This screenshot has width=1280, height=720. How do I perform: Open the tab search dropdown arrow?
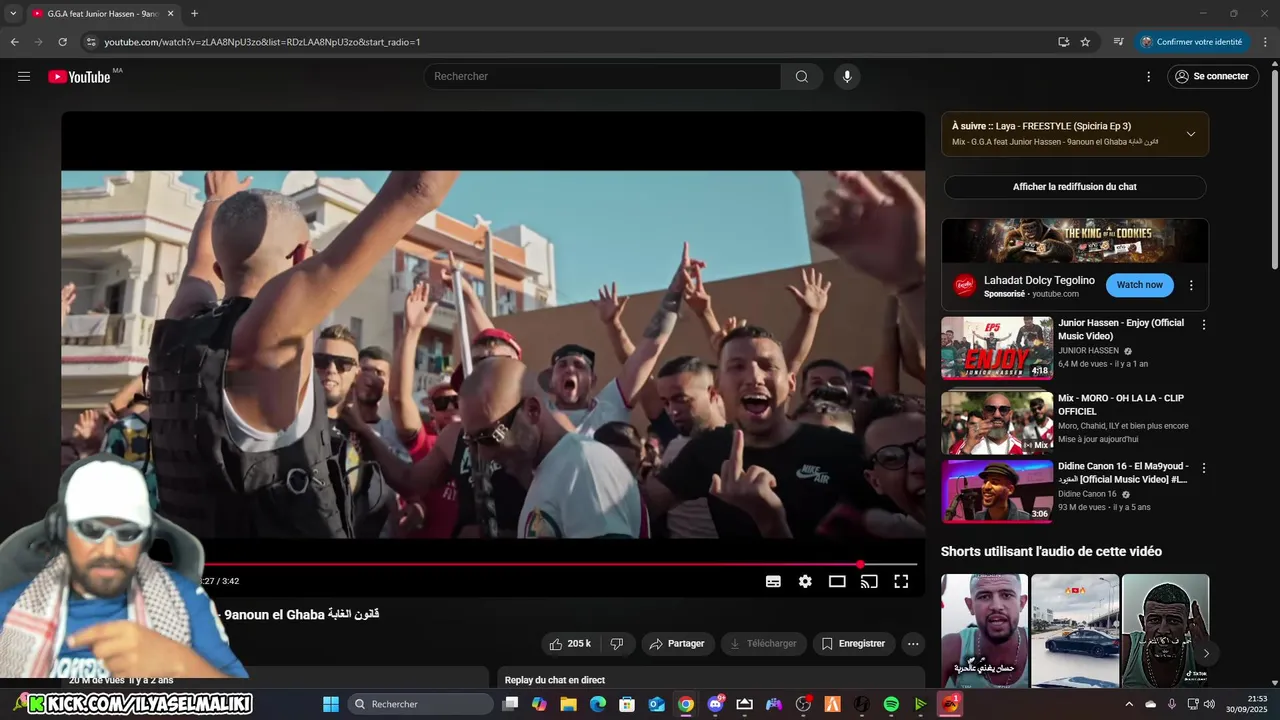click(x=13, y=13)
